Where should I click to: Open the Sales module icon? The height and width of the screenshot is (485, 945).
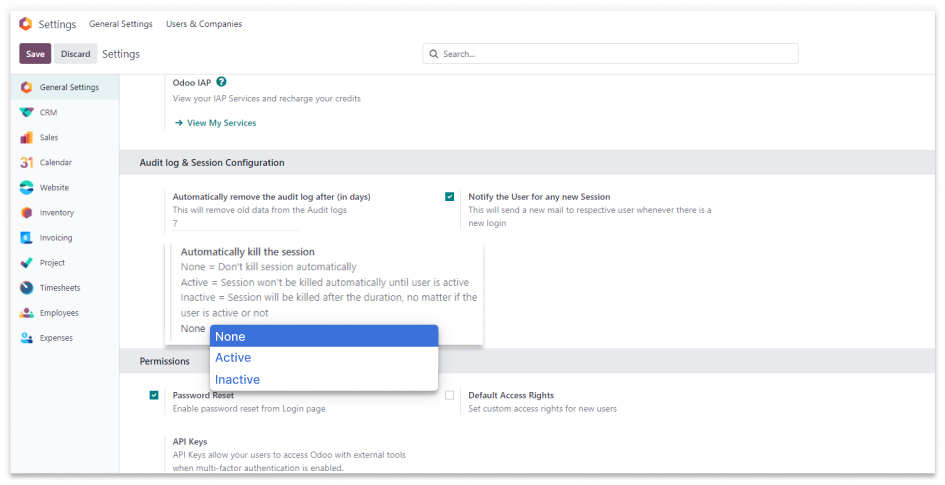27,138
